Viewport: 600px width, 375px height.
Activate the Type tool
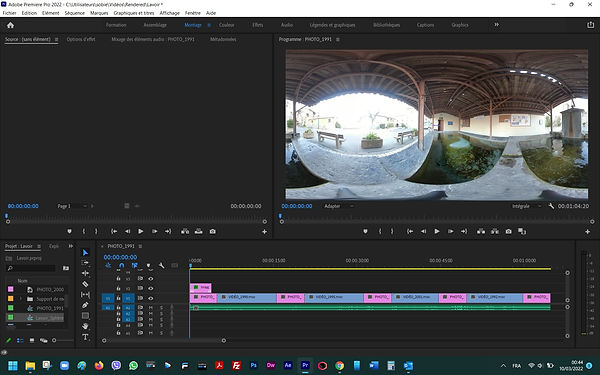[85, 337]
